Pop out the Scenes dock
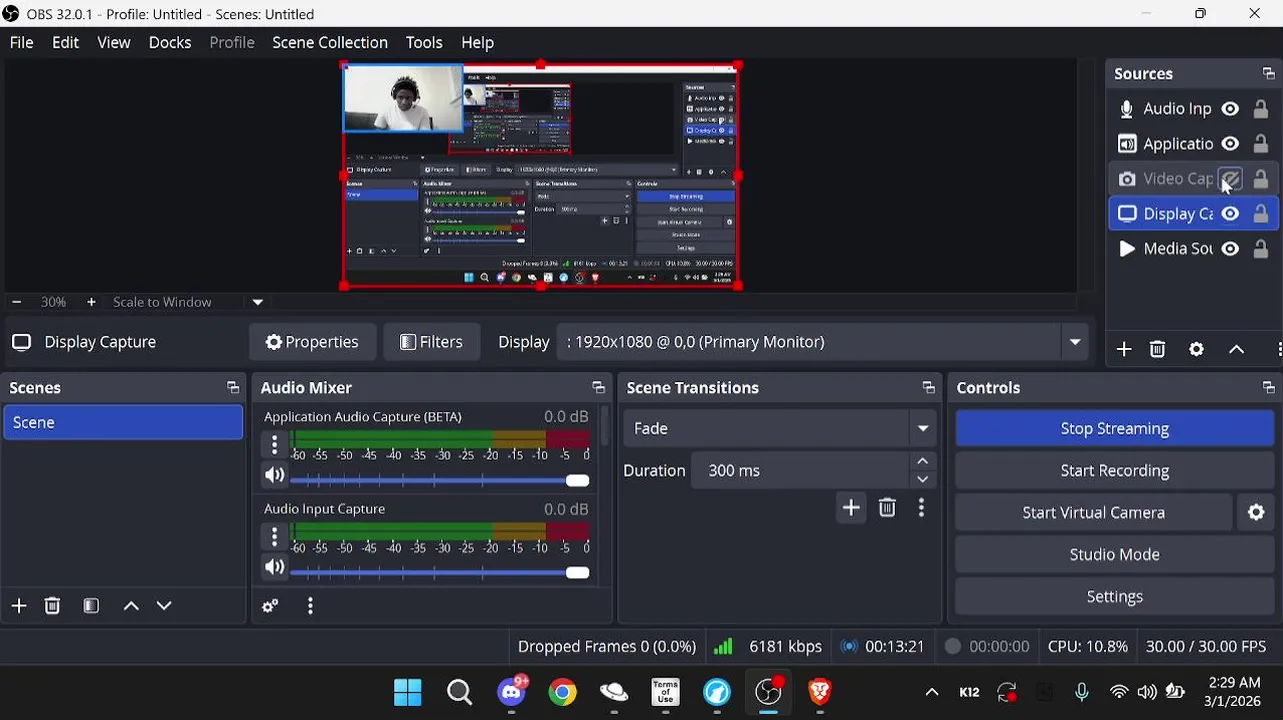Image resolution: width=1283 pixels, height=720 pixels. point(233,388)
